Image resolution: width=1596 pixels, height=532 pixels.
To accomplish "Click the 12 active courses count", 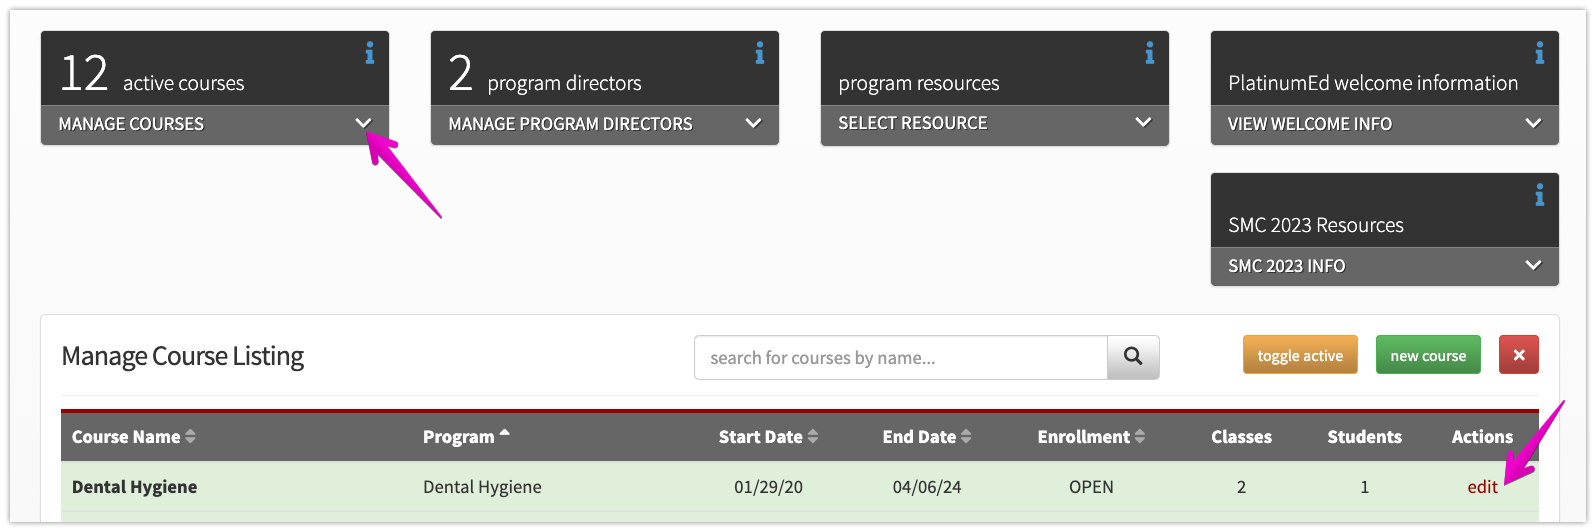I will click(x=84, y=73).
